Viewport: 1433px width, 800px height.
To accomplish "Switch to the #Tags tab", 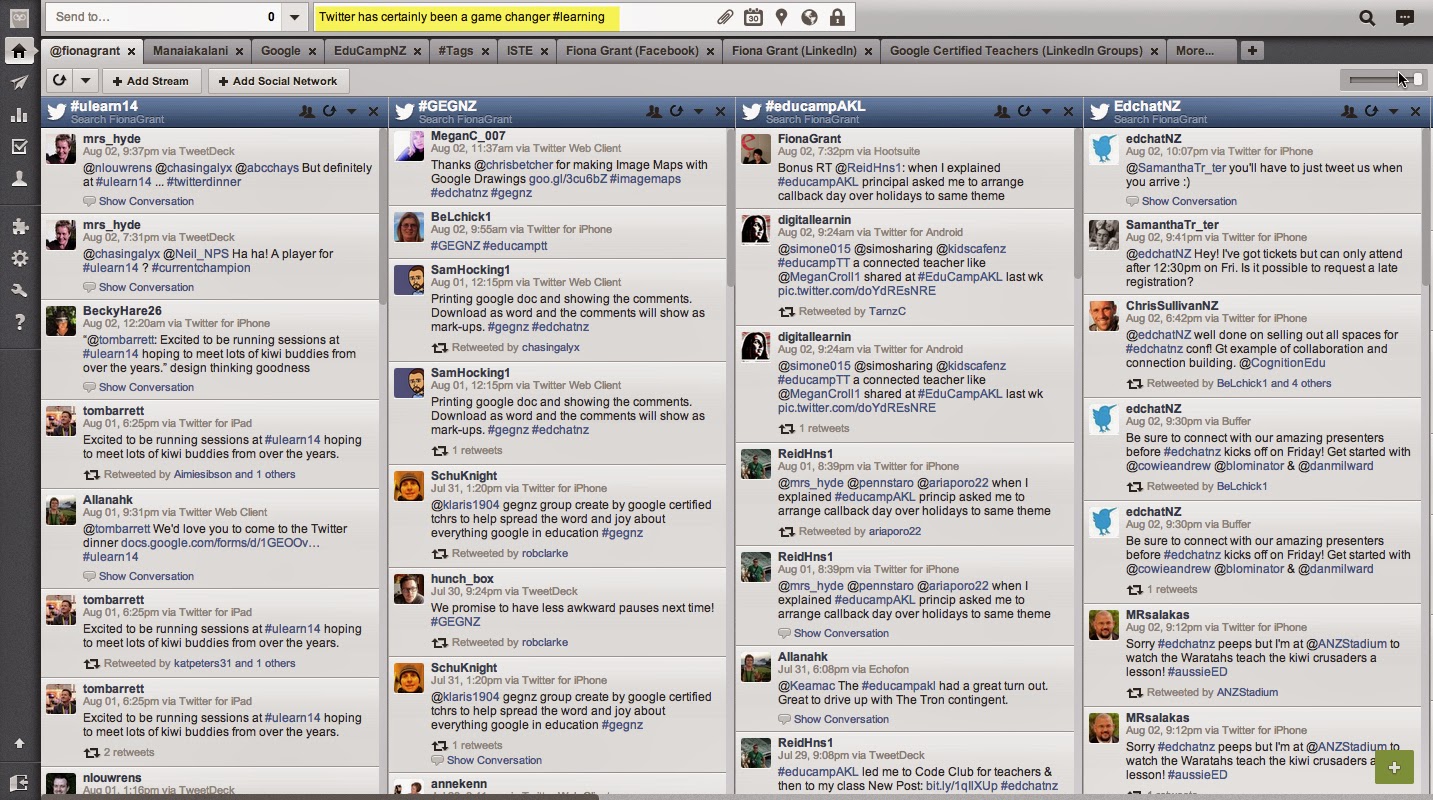I will coord(456,51).
